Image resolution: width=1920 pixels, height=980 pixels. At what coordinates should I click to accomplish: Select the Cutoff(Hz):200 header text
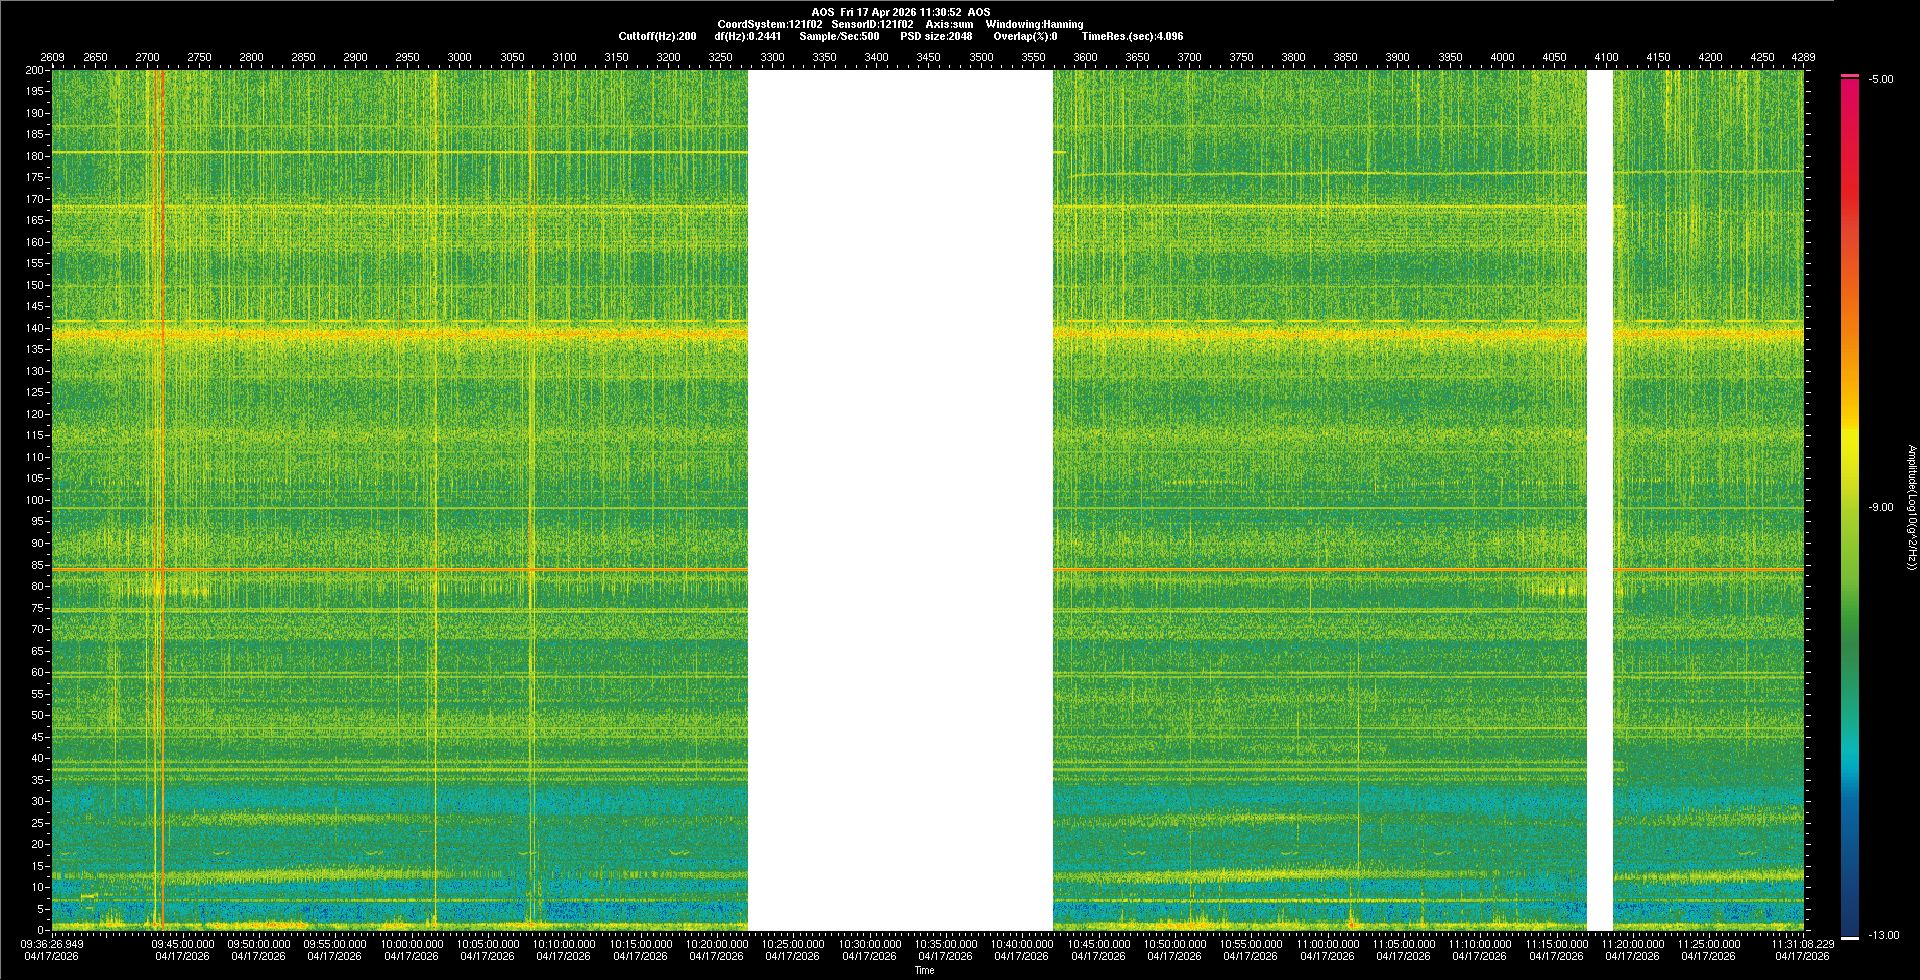point(657,36)
